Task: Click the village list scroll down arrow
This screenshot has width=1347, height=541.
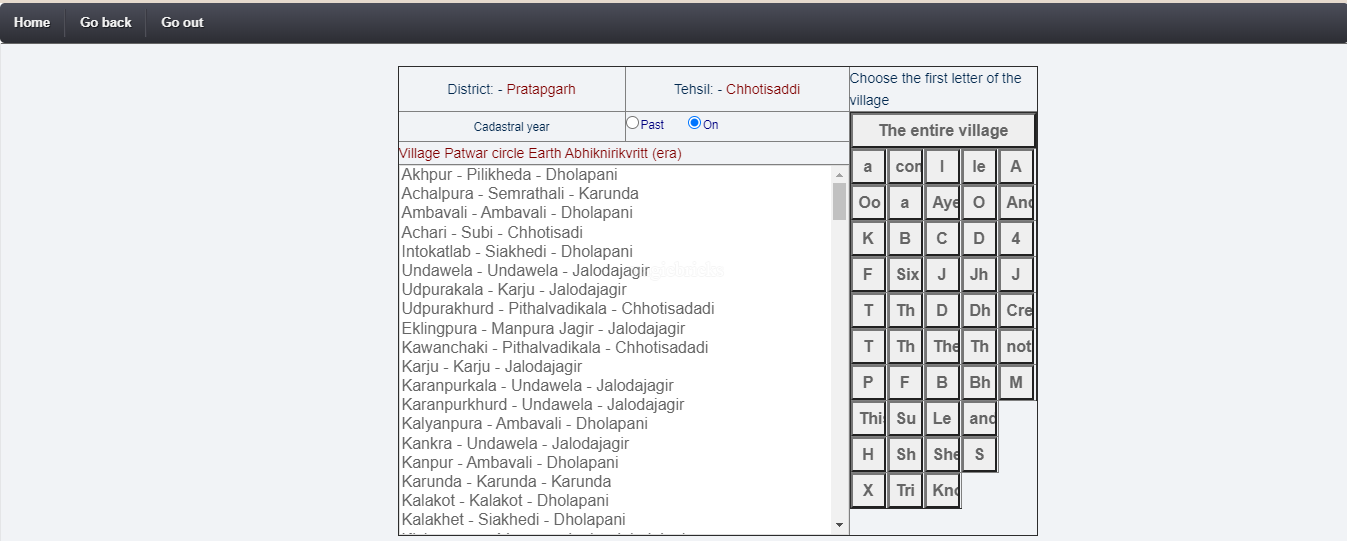Action: tap(839, 525)
